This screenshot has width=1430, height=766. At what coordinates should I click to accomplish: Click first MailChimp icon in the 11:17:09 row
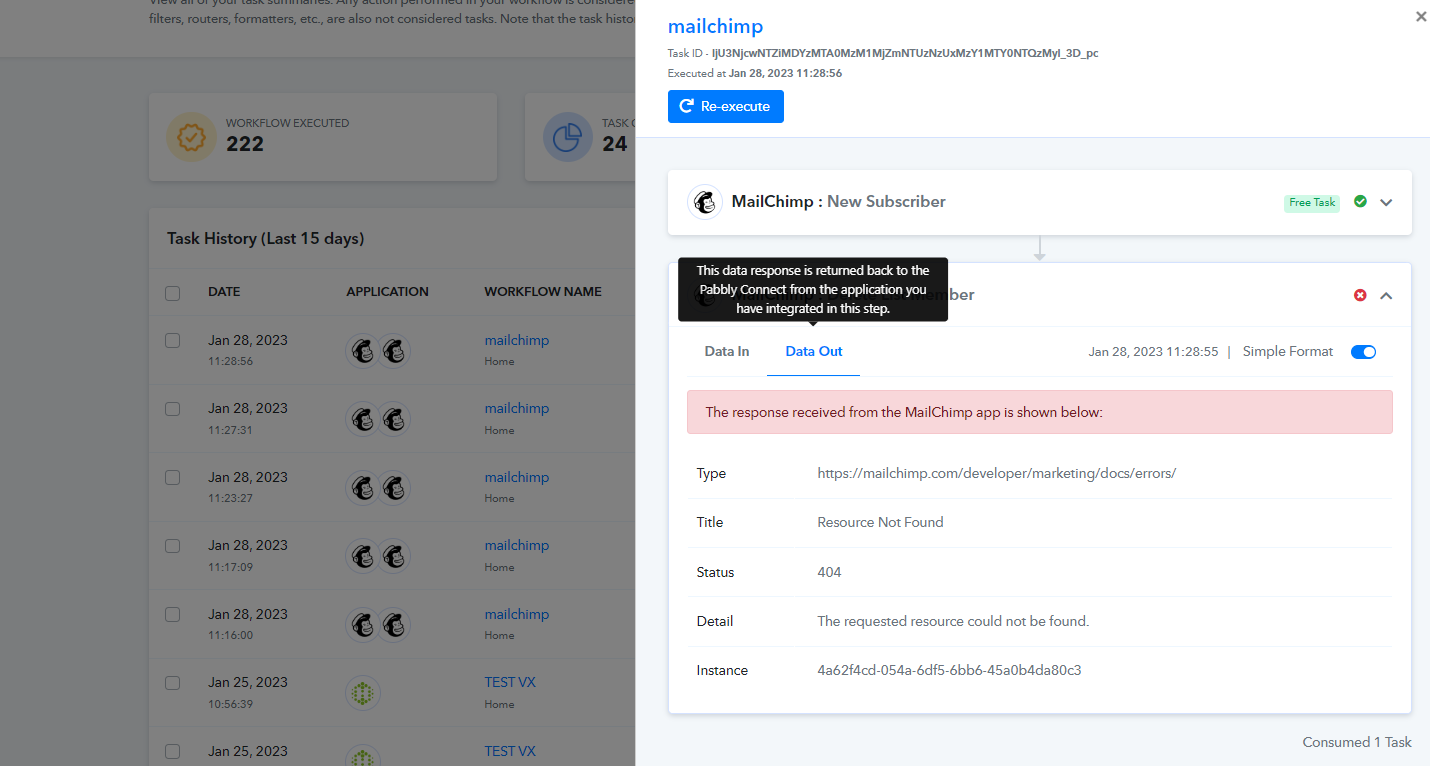(364, 556)
